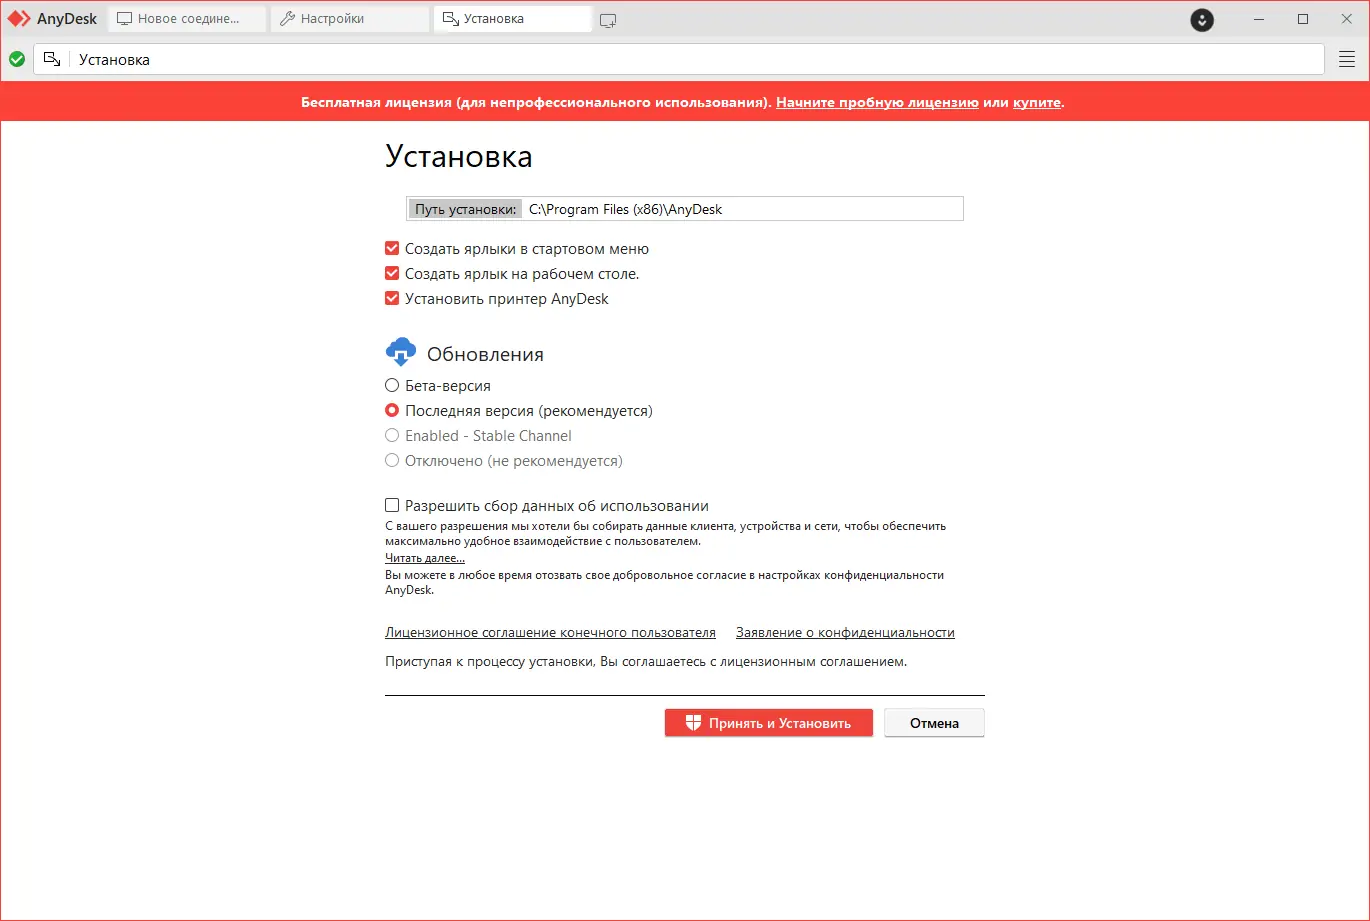Click the blue Обновления cloud icon

(x=400, y=351)
